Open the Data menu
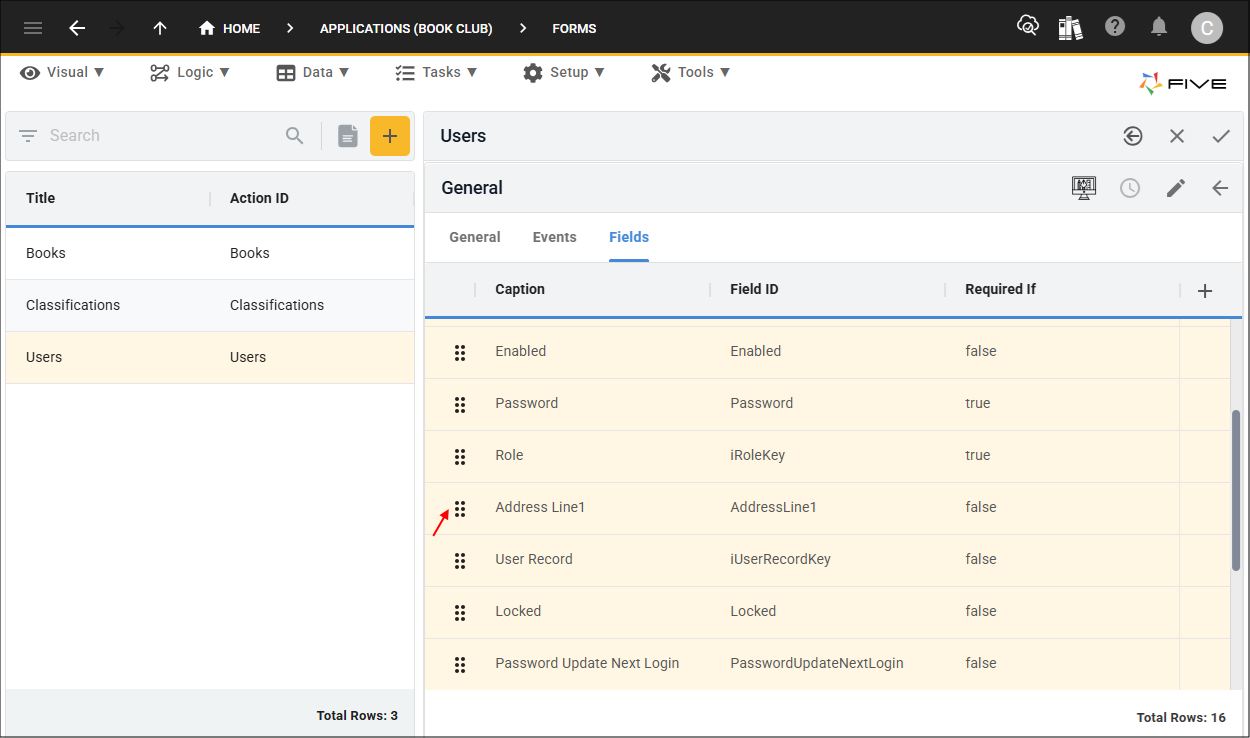Image resolution: width=1250 pixels, height=738 pixels. point(313,72)
